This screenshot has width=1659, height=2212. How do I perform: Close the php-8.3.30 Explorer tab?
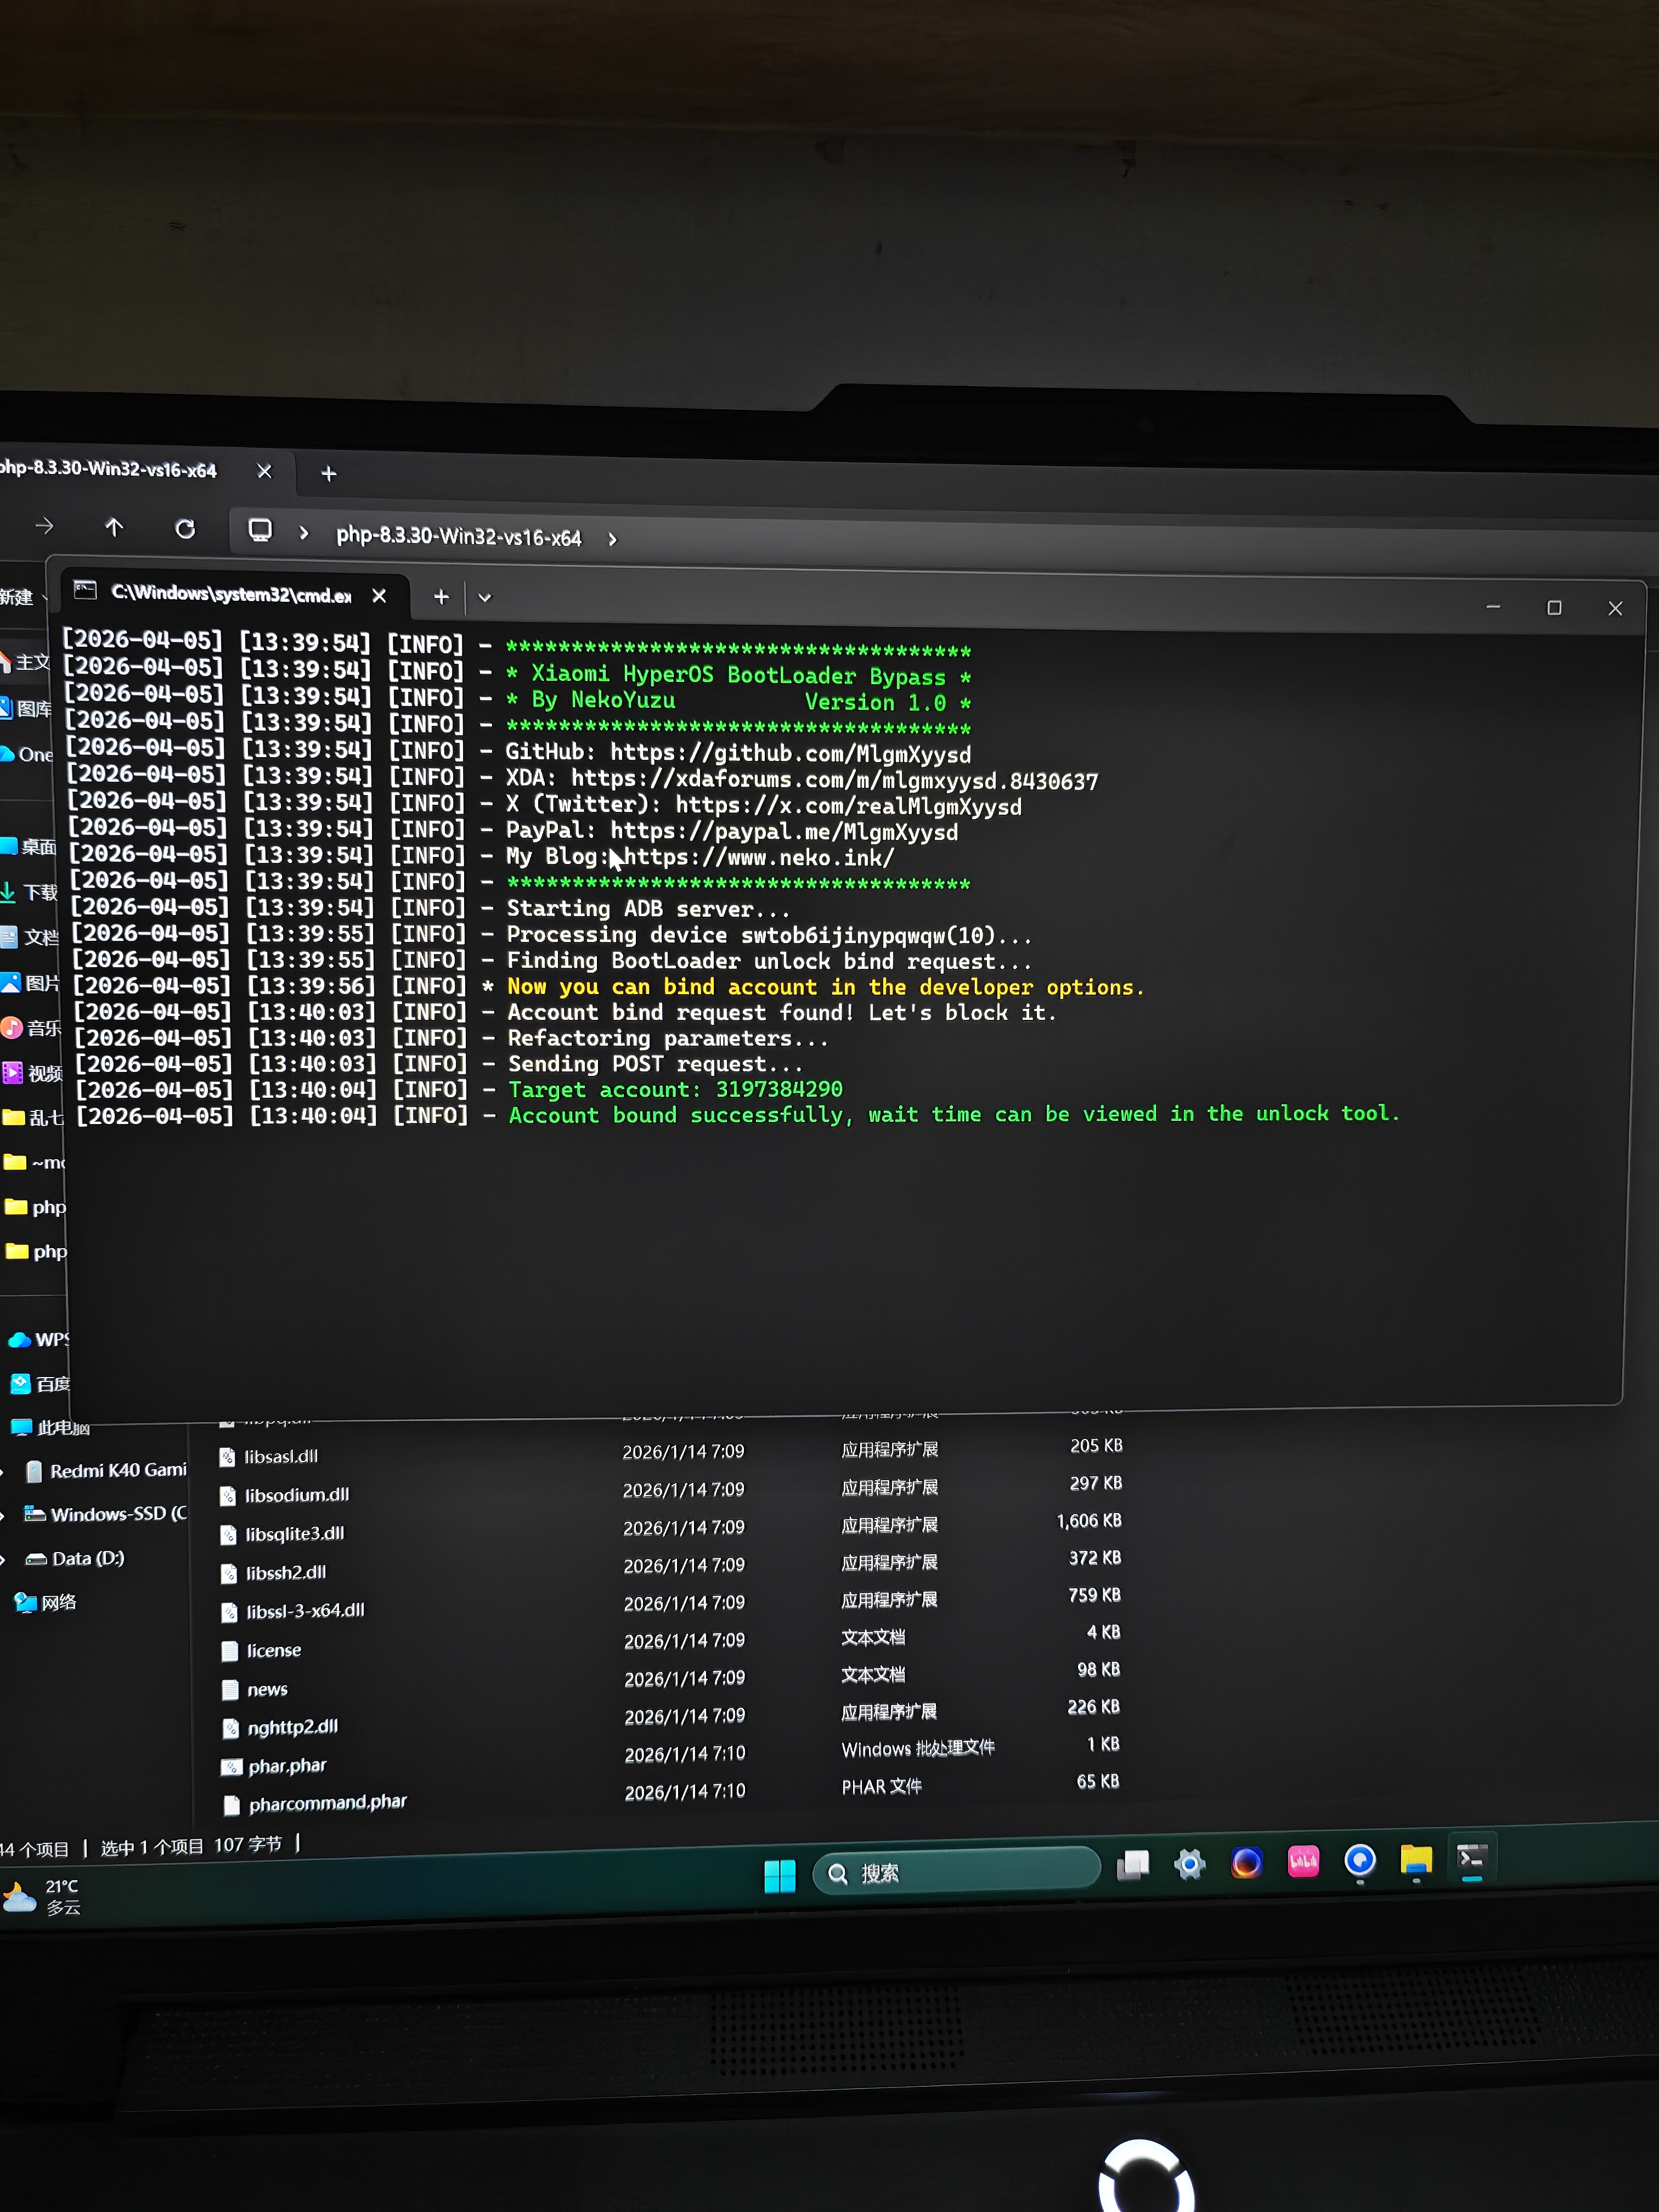pos(264,471)
